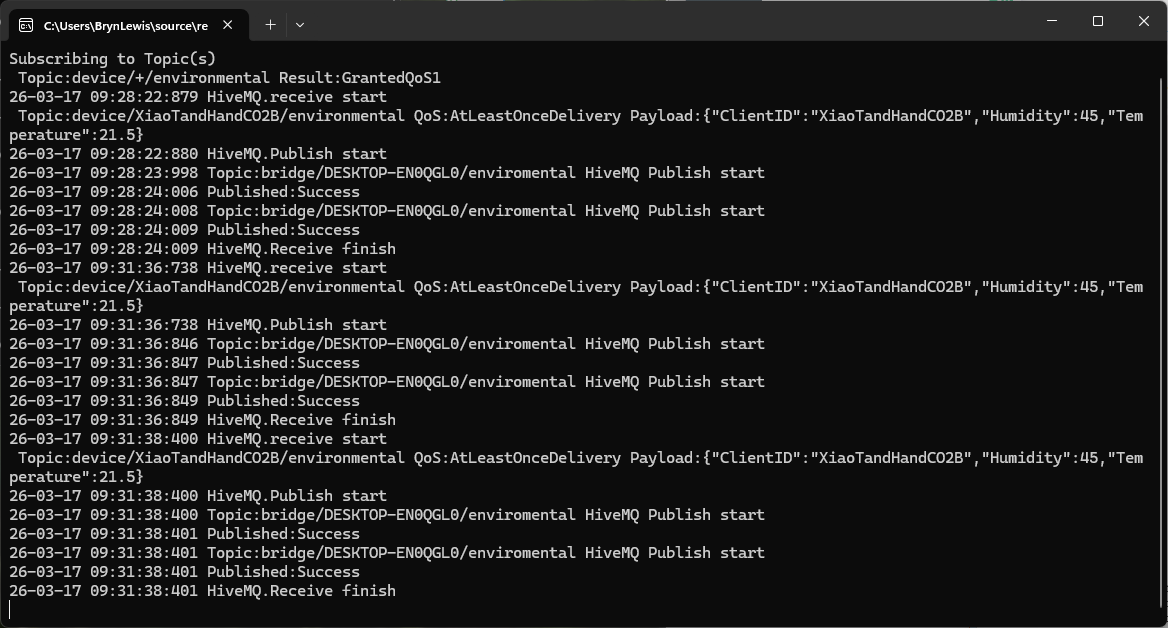
Task: Close the terminal window
Action: [1144, 21]
